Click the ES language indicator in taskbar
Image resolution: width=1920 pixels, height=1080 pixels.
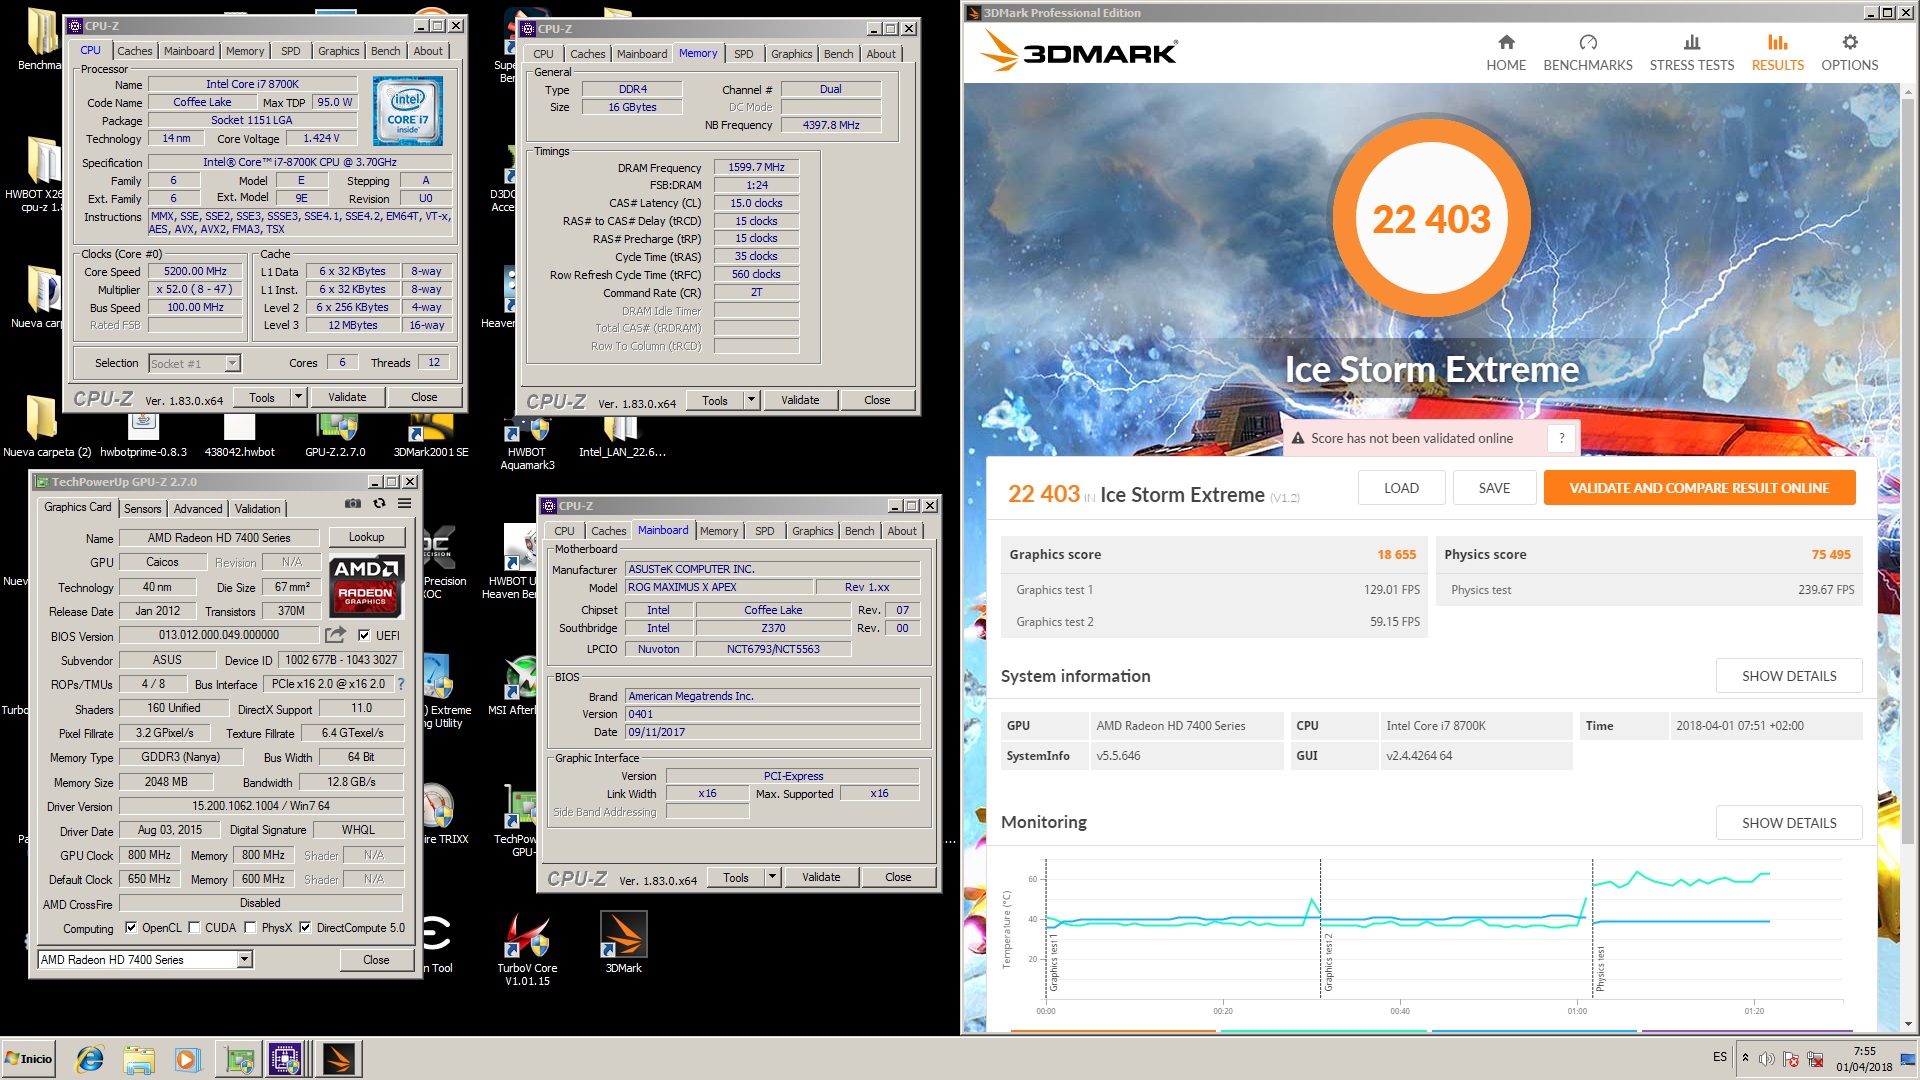coord(1719,1057)
